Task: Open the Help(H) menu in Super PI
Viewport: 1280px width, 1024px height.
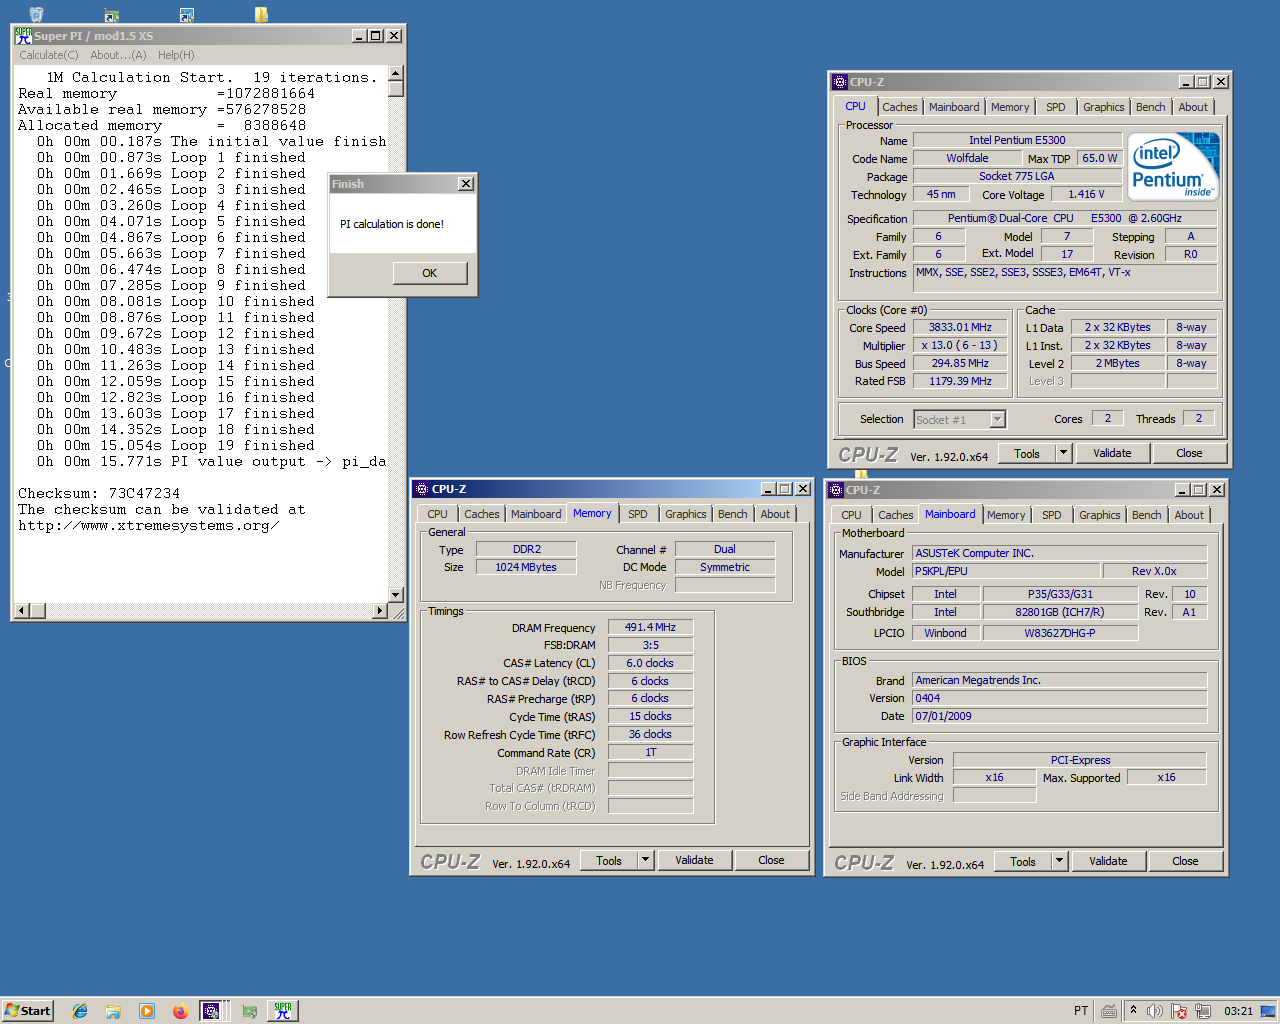Action: click(176, 55)
